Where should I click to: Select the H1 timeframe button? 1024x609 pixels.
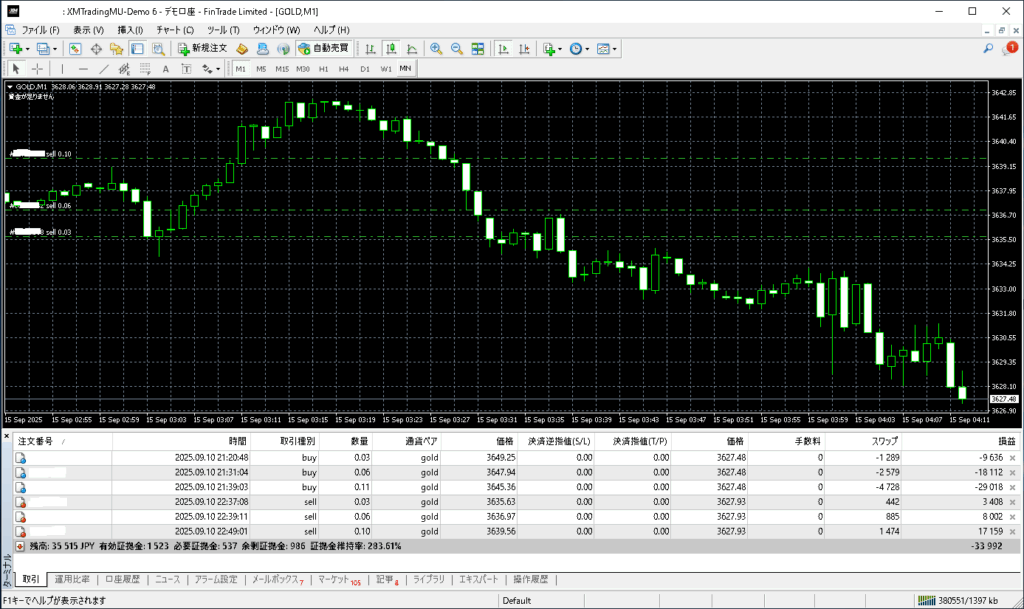coord(323,69)
